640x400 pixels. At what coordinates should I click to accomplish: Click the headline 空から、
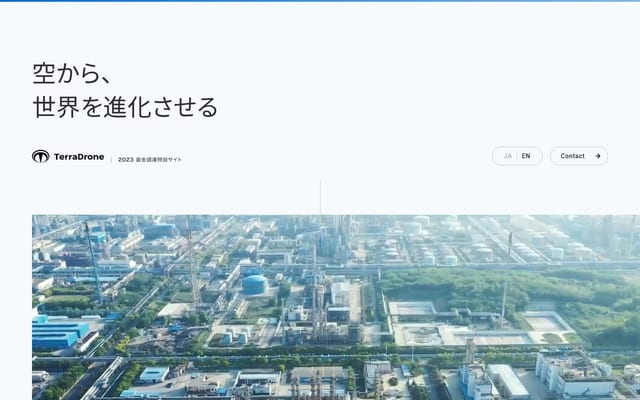71,73
